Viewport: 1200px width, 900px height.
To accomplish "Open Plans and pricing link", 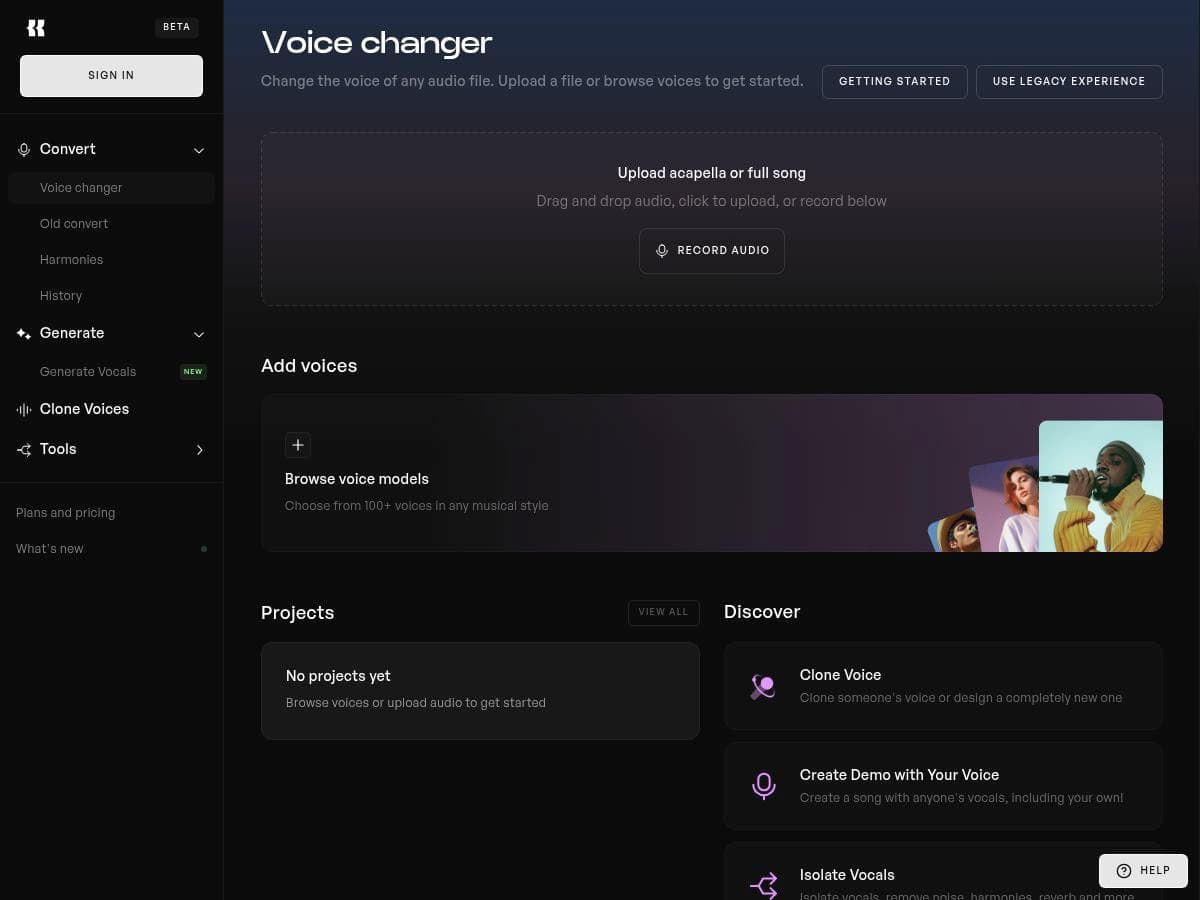I will (65, 513).
